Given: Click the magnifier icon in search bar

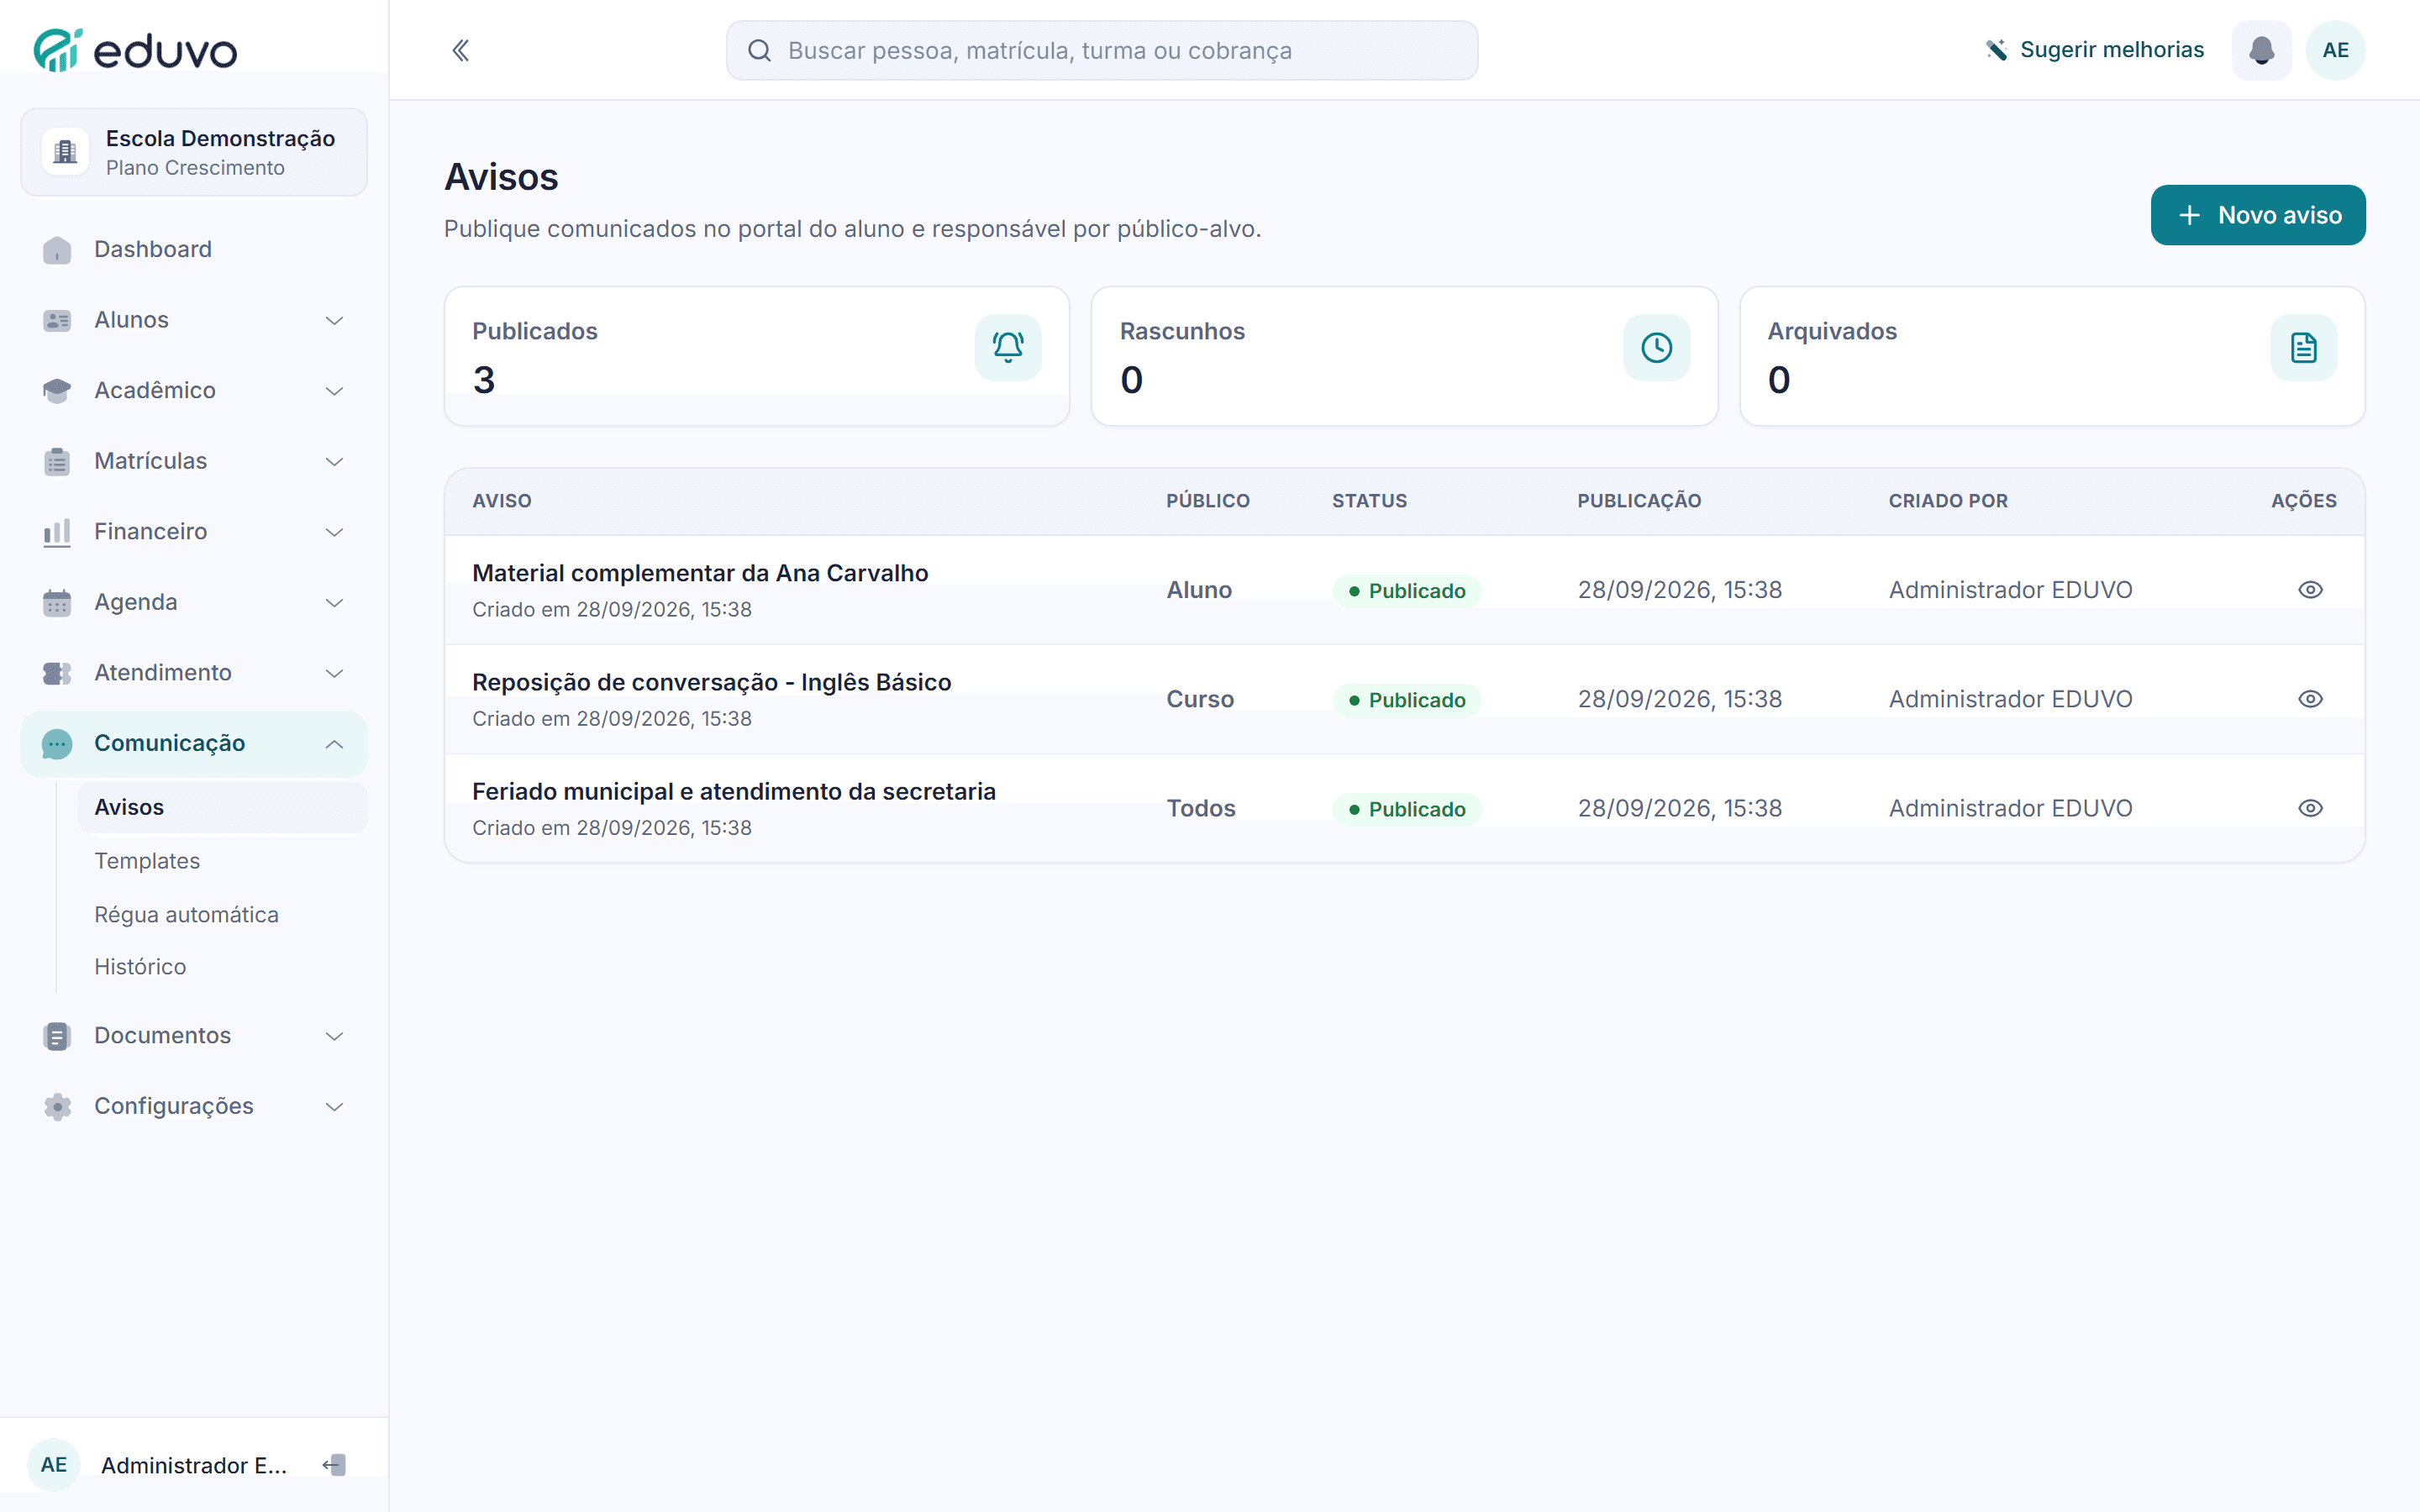Looking at the screenshot, I should (759, 50).
